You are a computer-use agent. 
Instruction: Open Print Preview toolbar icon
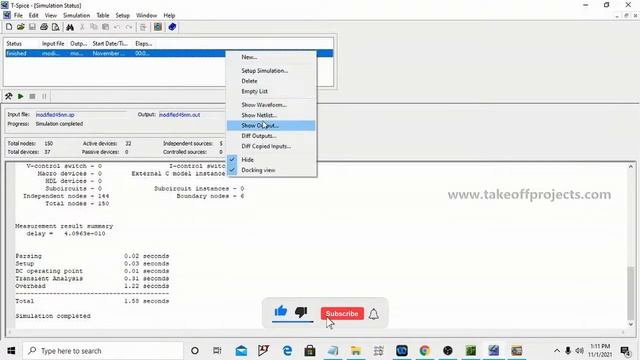(x=56, y=27)
